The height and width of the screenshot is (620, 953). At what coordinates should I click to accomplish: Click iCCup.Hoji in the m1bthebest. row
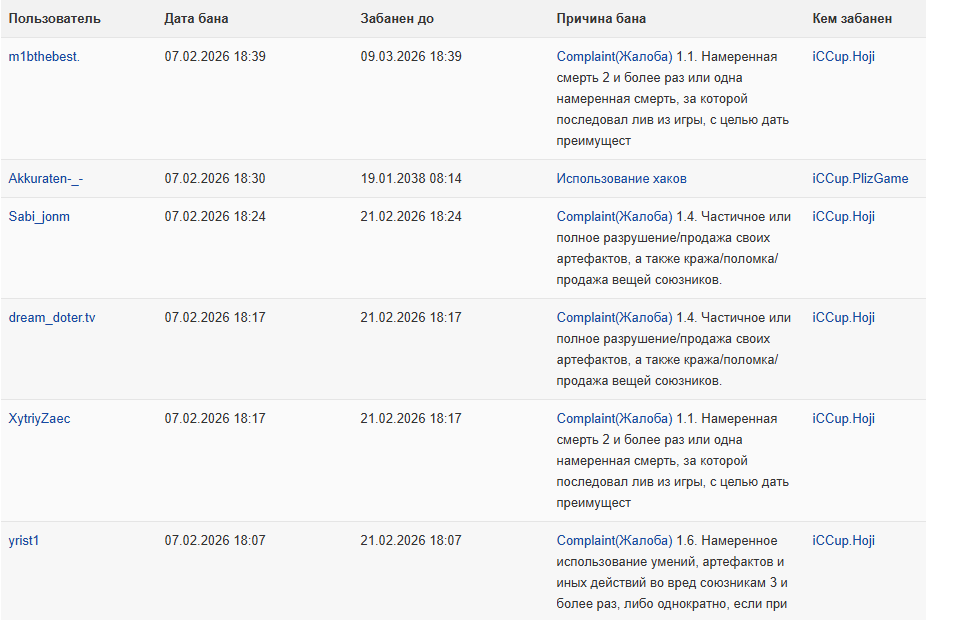[x=843, y=57]
